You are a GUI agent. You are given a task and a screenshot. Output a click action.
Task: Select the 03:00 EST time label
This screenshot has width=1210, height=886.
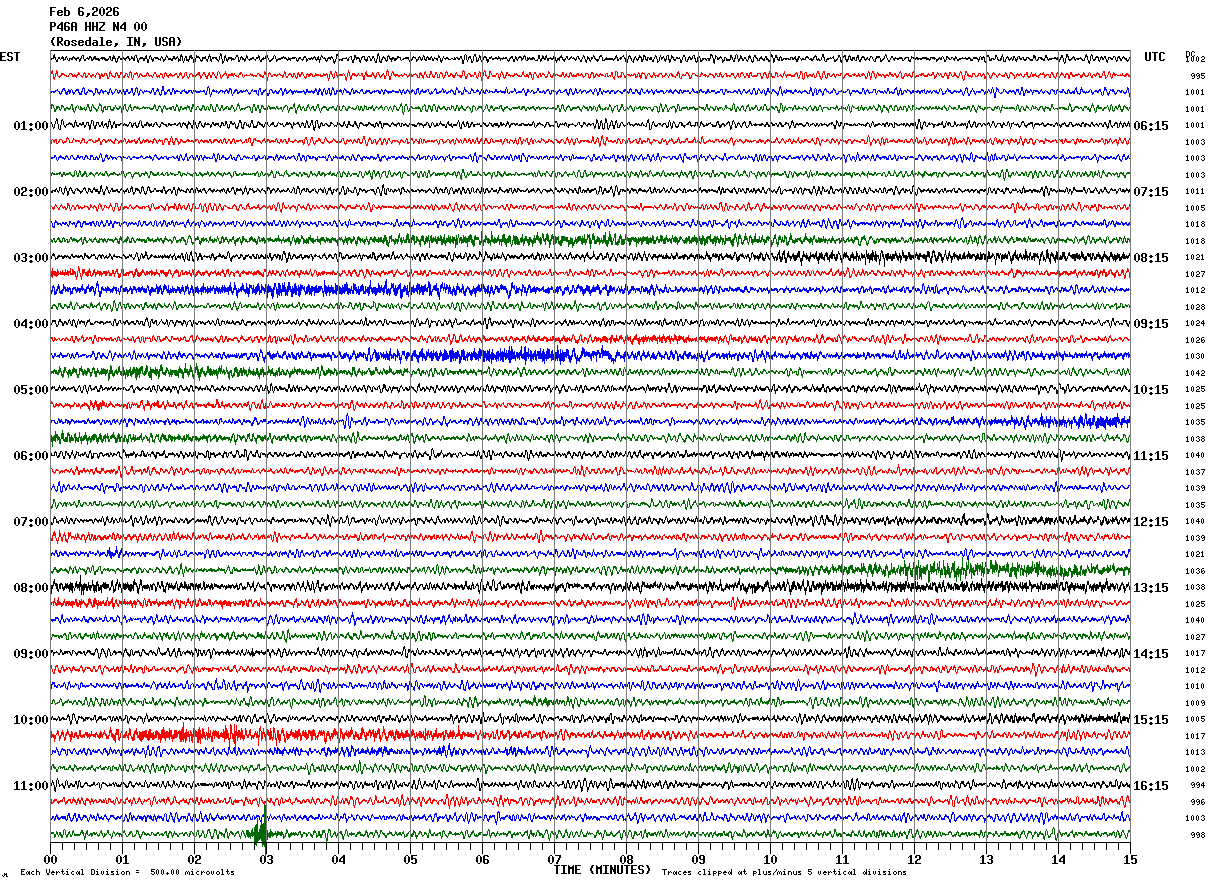[x=31, y=258]
